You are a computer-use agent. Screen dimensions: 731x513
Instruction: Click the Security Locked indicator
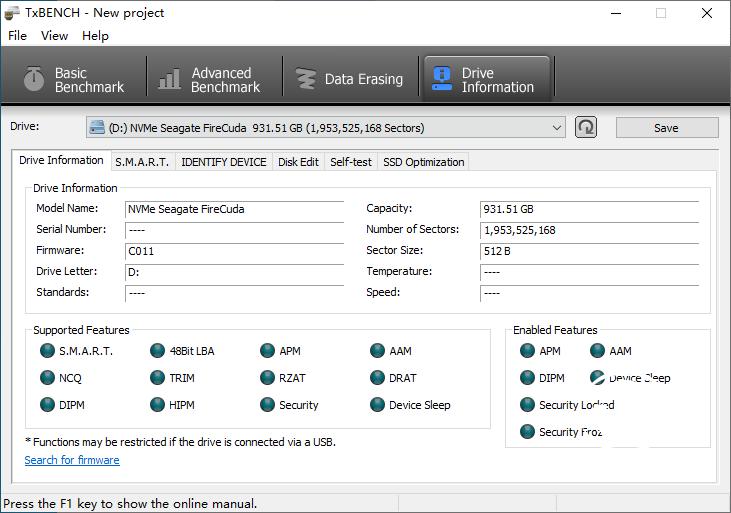tap(527, 405)
